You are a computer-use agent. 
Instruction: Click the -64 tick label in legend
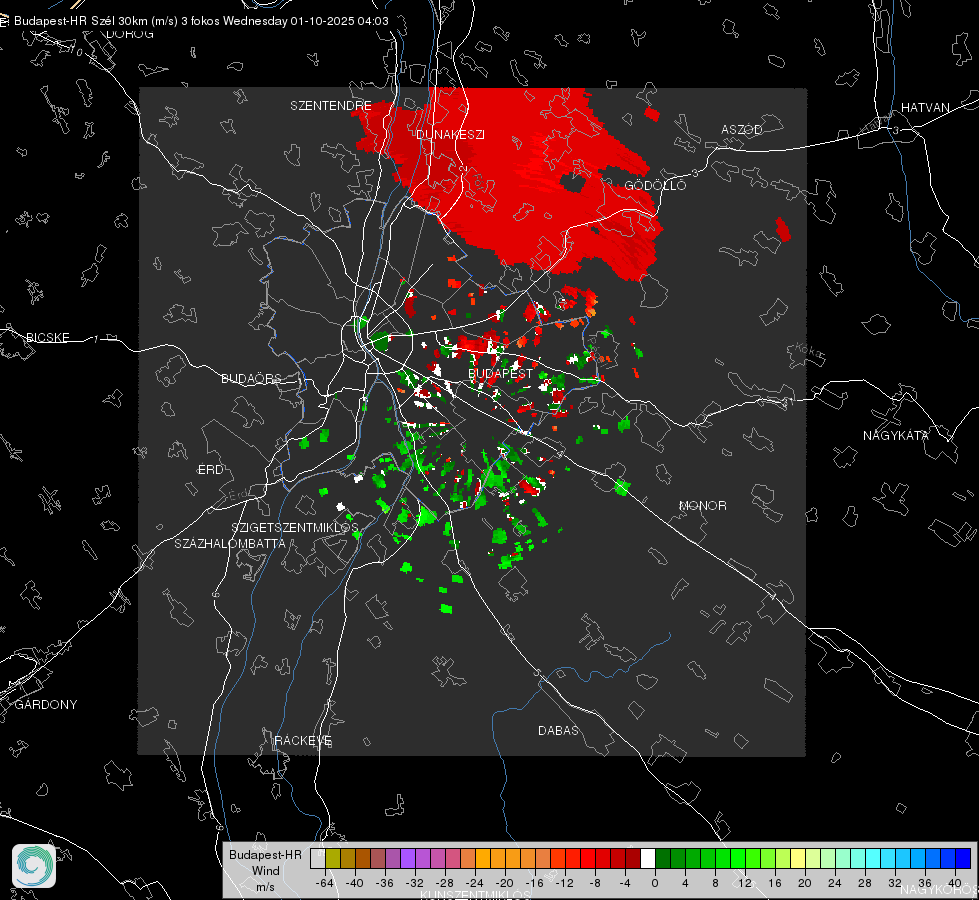[x=325, y=883]
